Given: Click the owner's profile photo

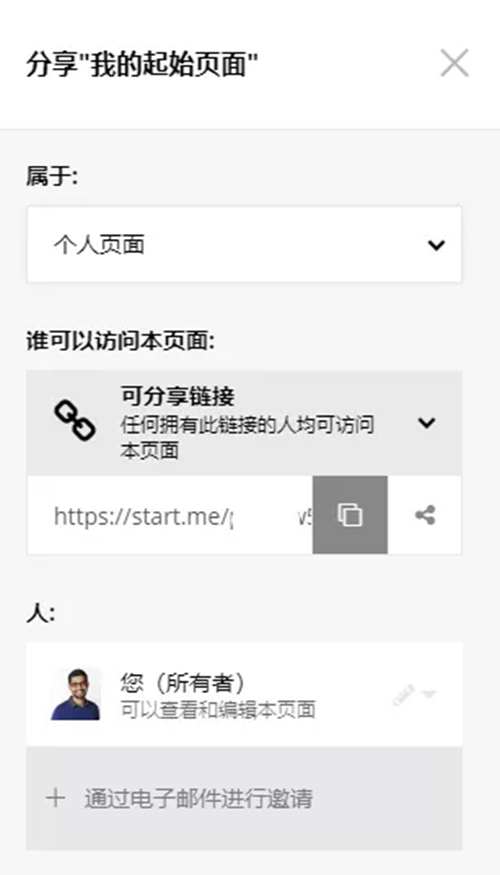Looking at the screenshot, I should [x=76, y=694].
